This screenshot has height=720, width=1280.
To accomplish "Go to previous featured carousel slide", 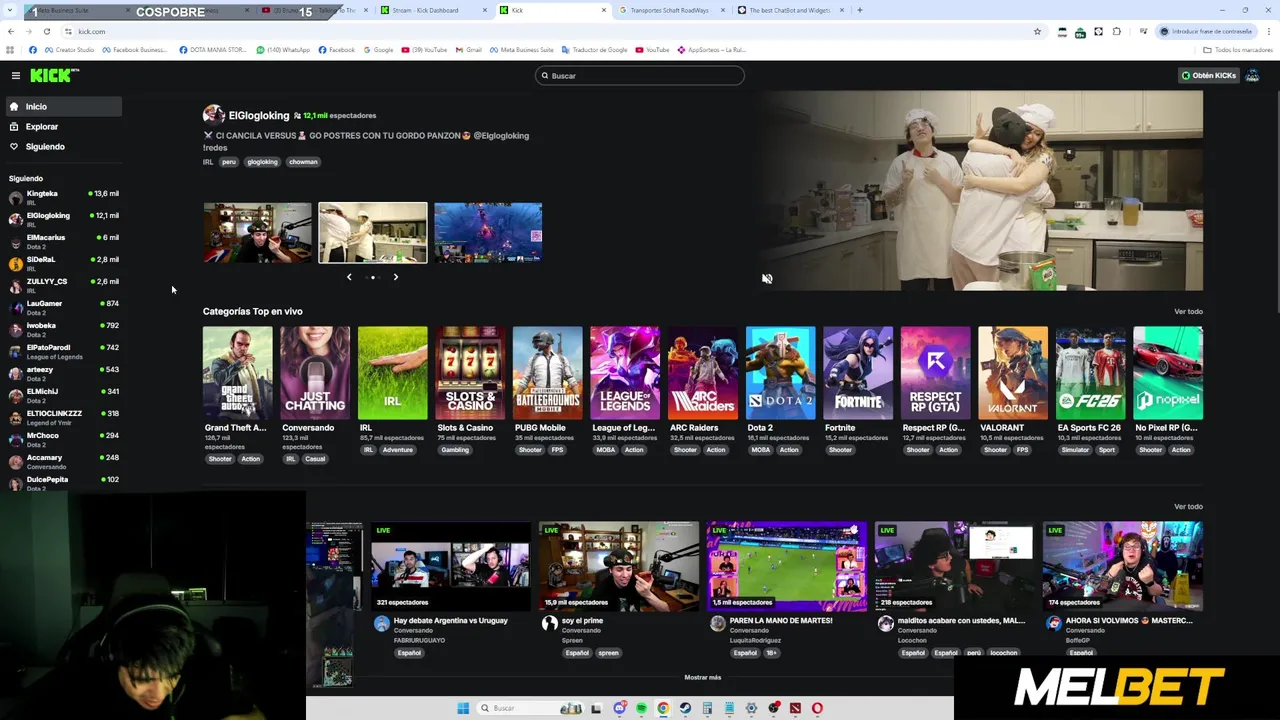I will tap(349, 277).
